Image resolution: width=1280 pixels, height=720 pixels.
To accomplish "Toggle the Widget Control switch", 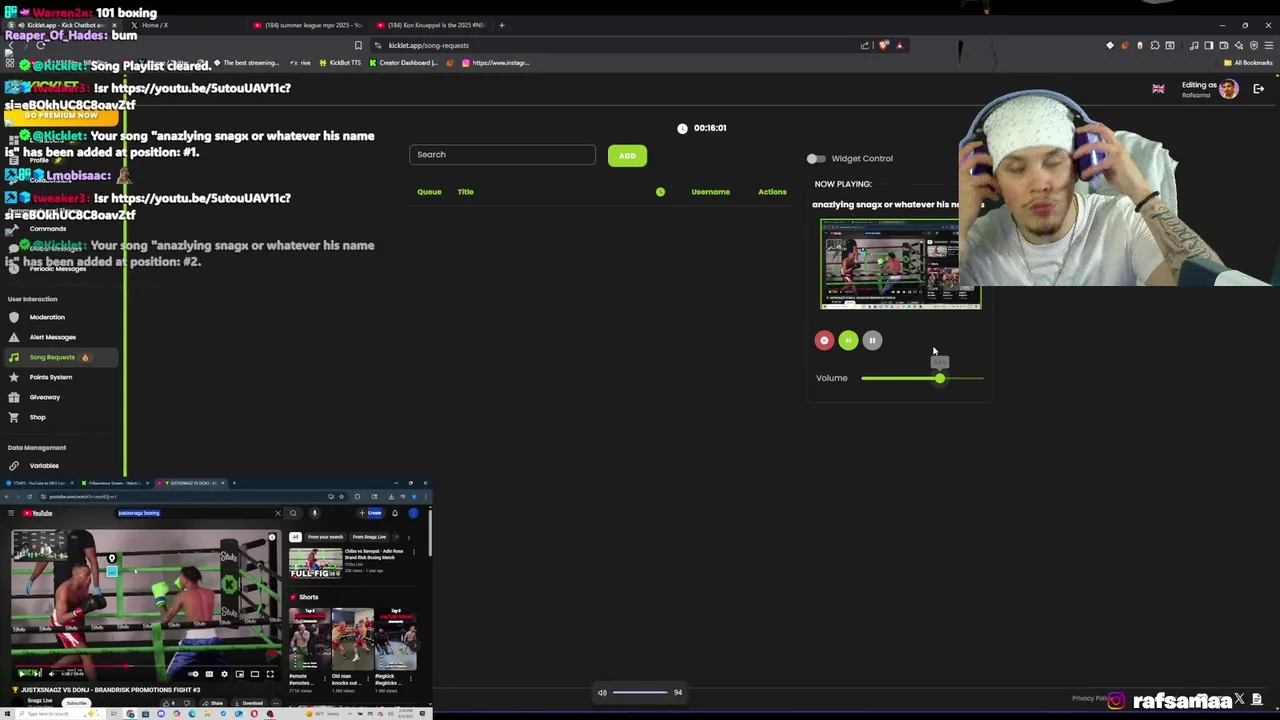I will click(816, 158).
